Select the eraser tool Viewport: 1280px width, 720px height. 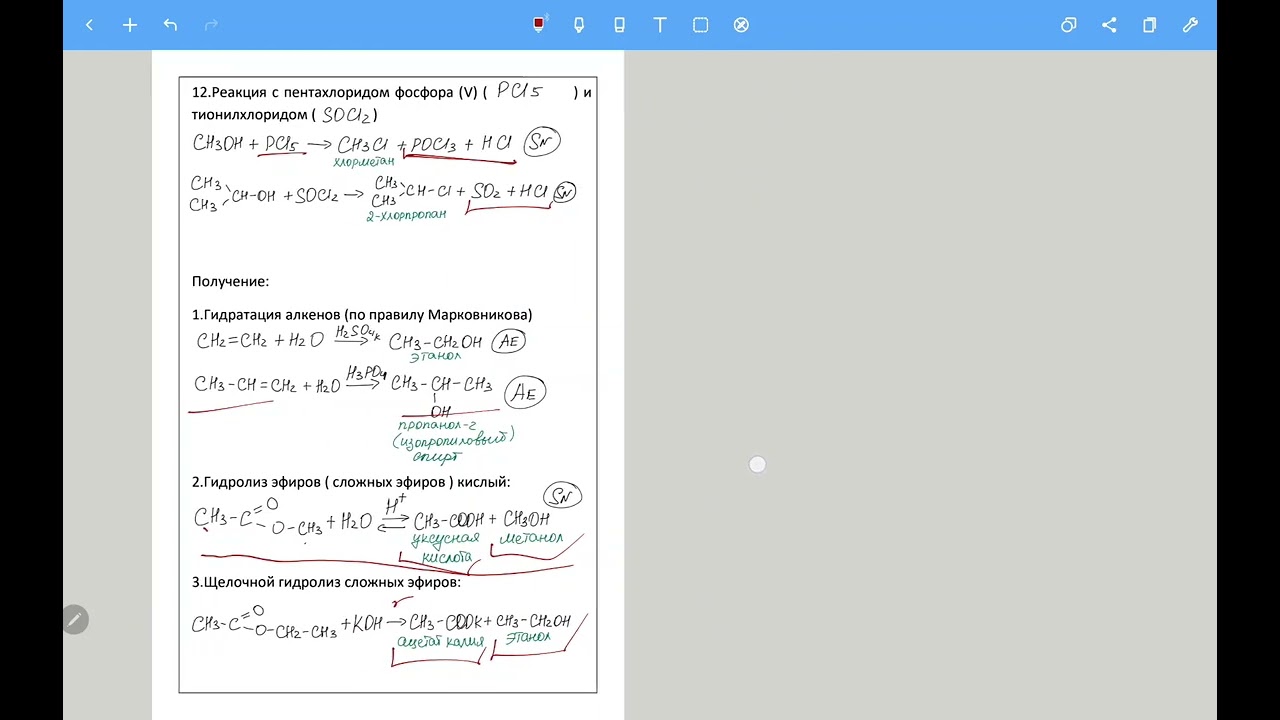(619, 25)
